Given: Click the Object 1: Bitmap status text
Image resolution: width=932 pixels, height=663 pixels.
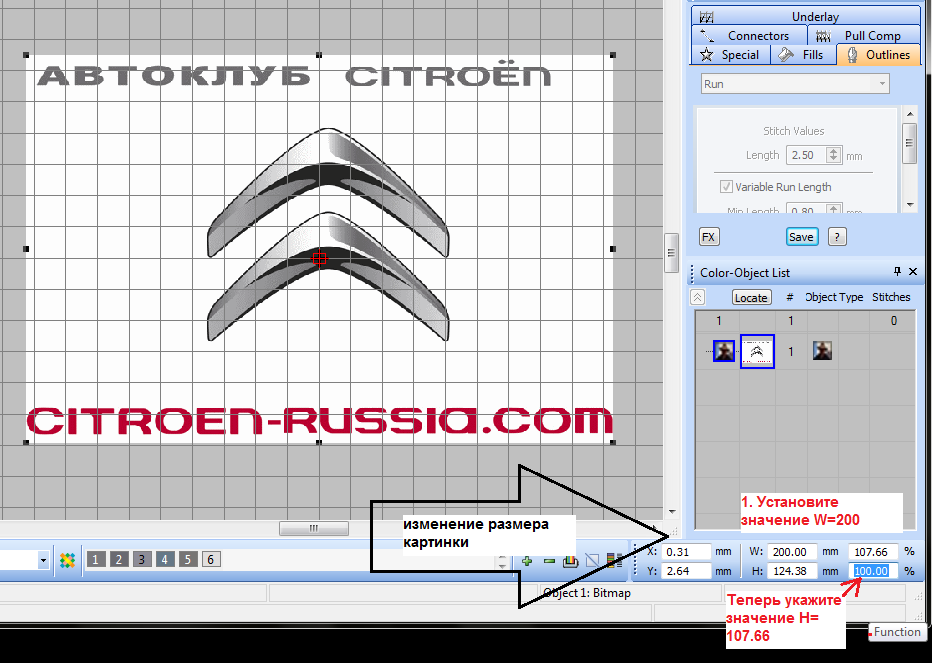Looking at the screenshot, I should [587, 593].
